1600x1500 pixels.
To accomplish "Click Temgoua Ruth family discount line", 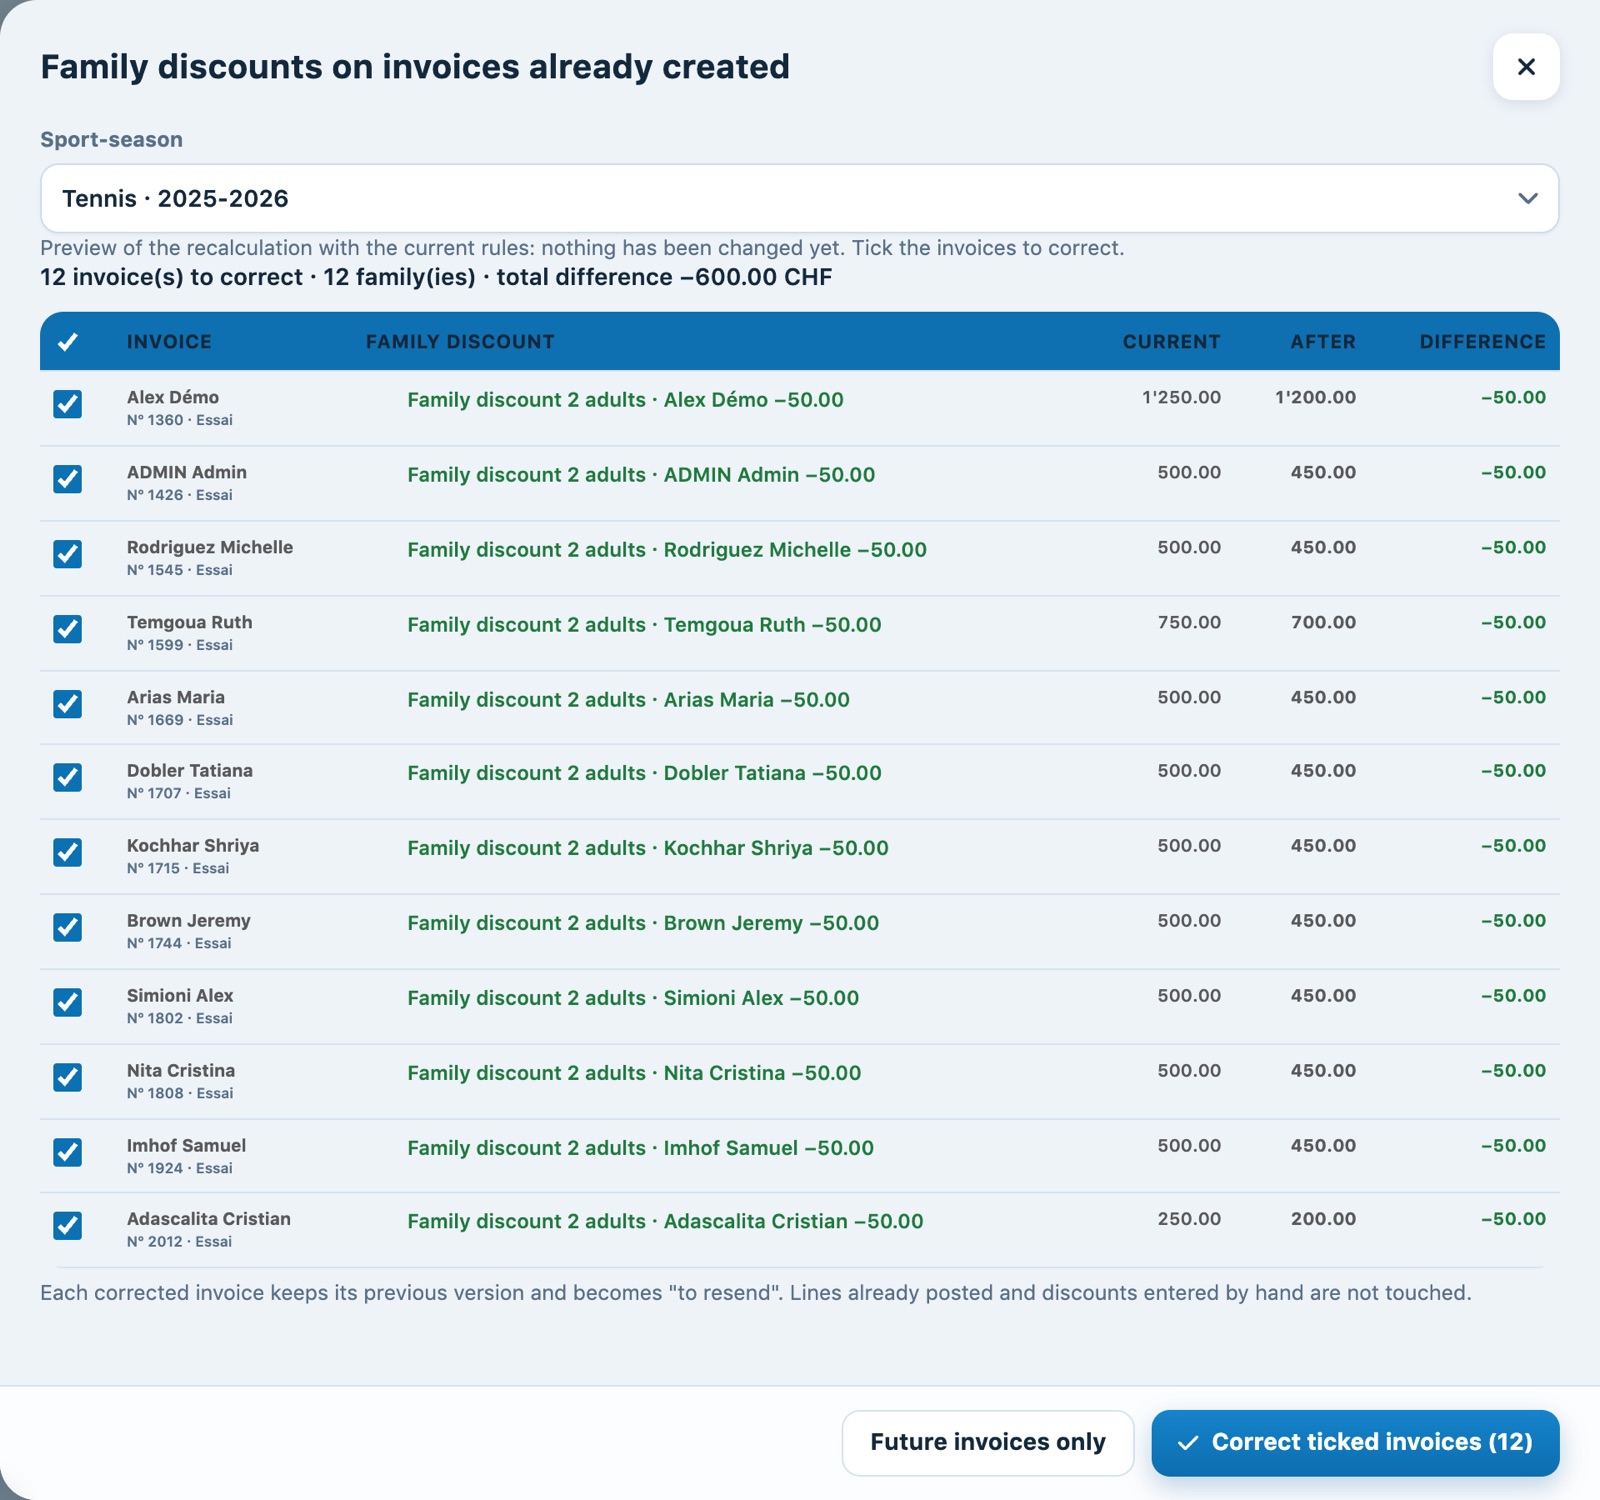I will tap(644, 625).
